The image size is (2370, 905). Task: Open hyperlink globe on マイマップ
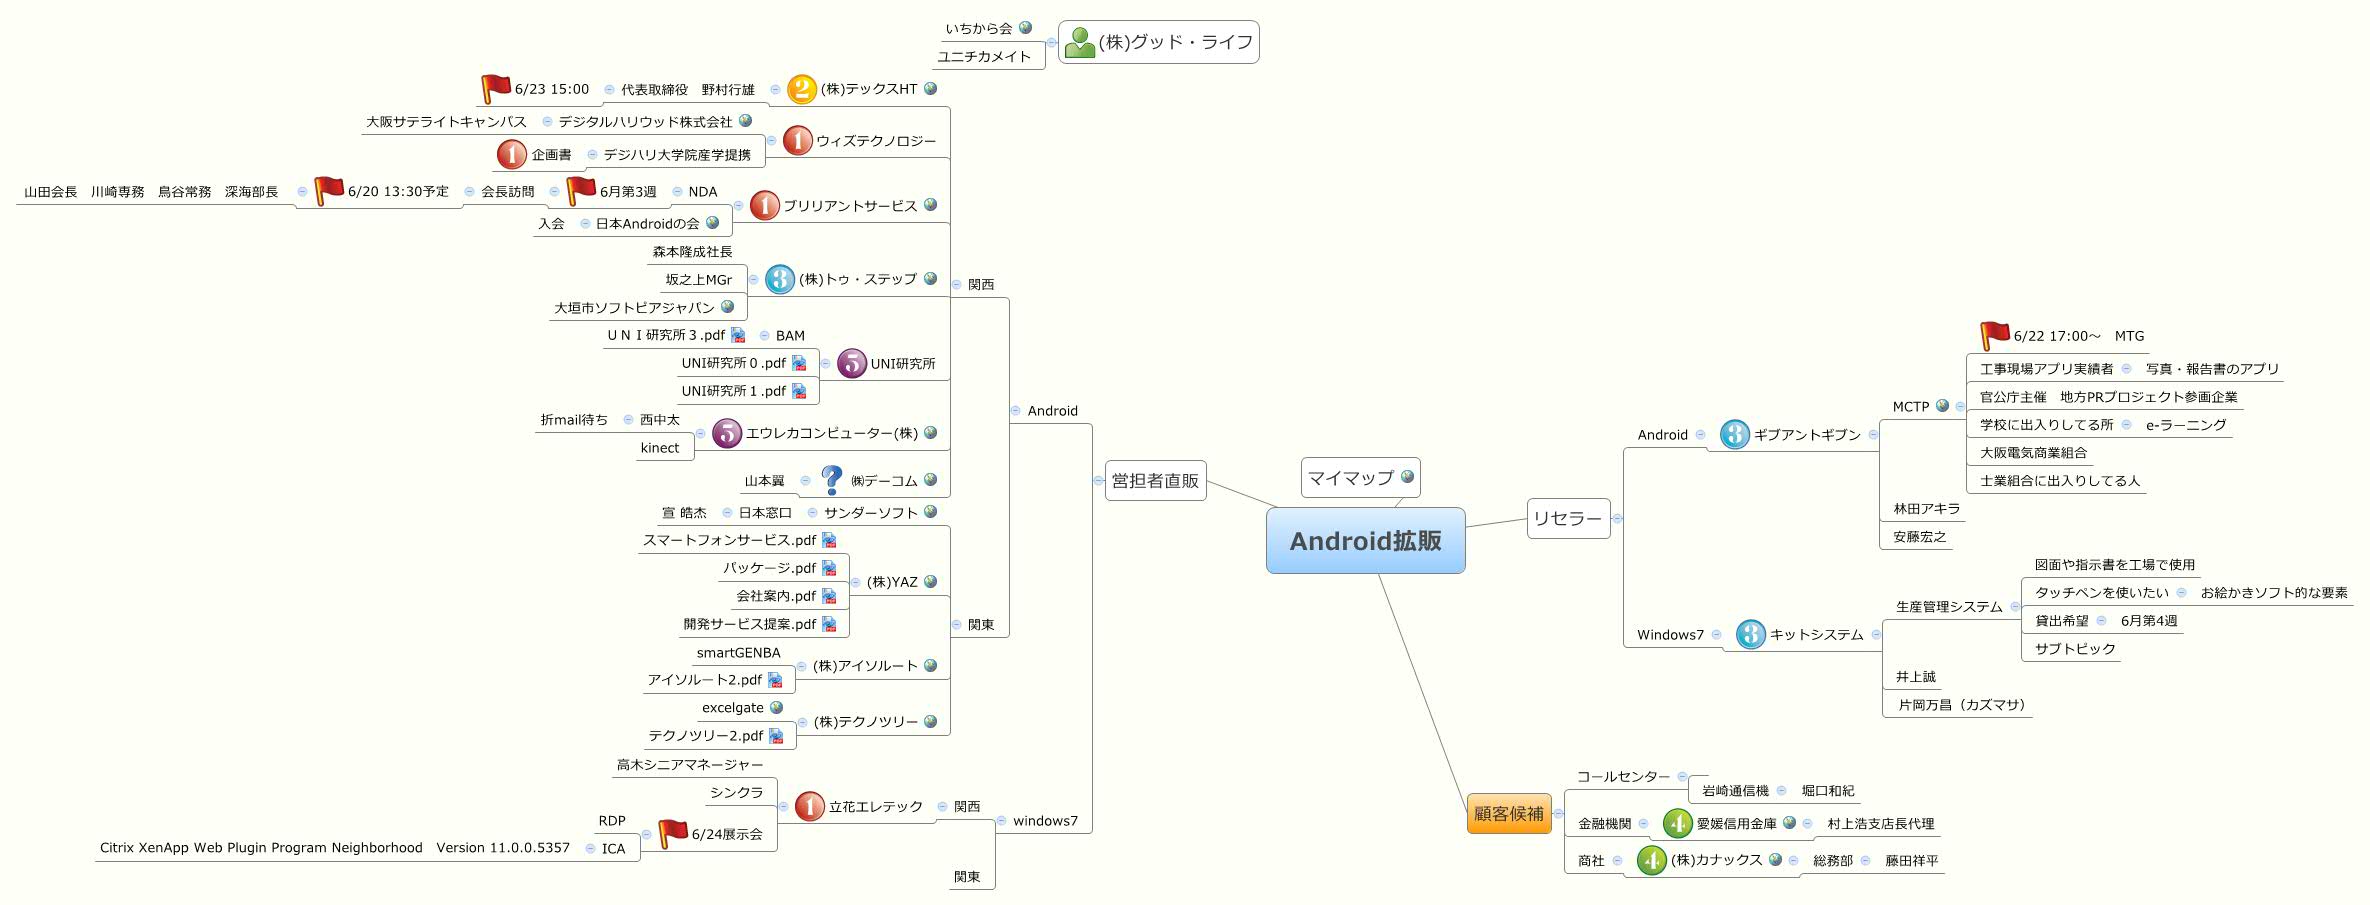(1408, 477)
